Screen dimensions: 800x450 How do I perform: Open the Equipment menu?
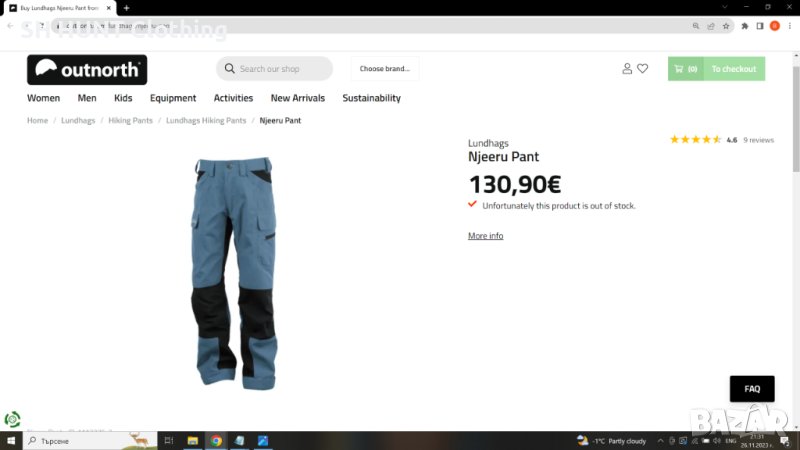(x=173, y=98)
